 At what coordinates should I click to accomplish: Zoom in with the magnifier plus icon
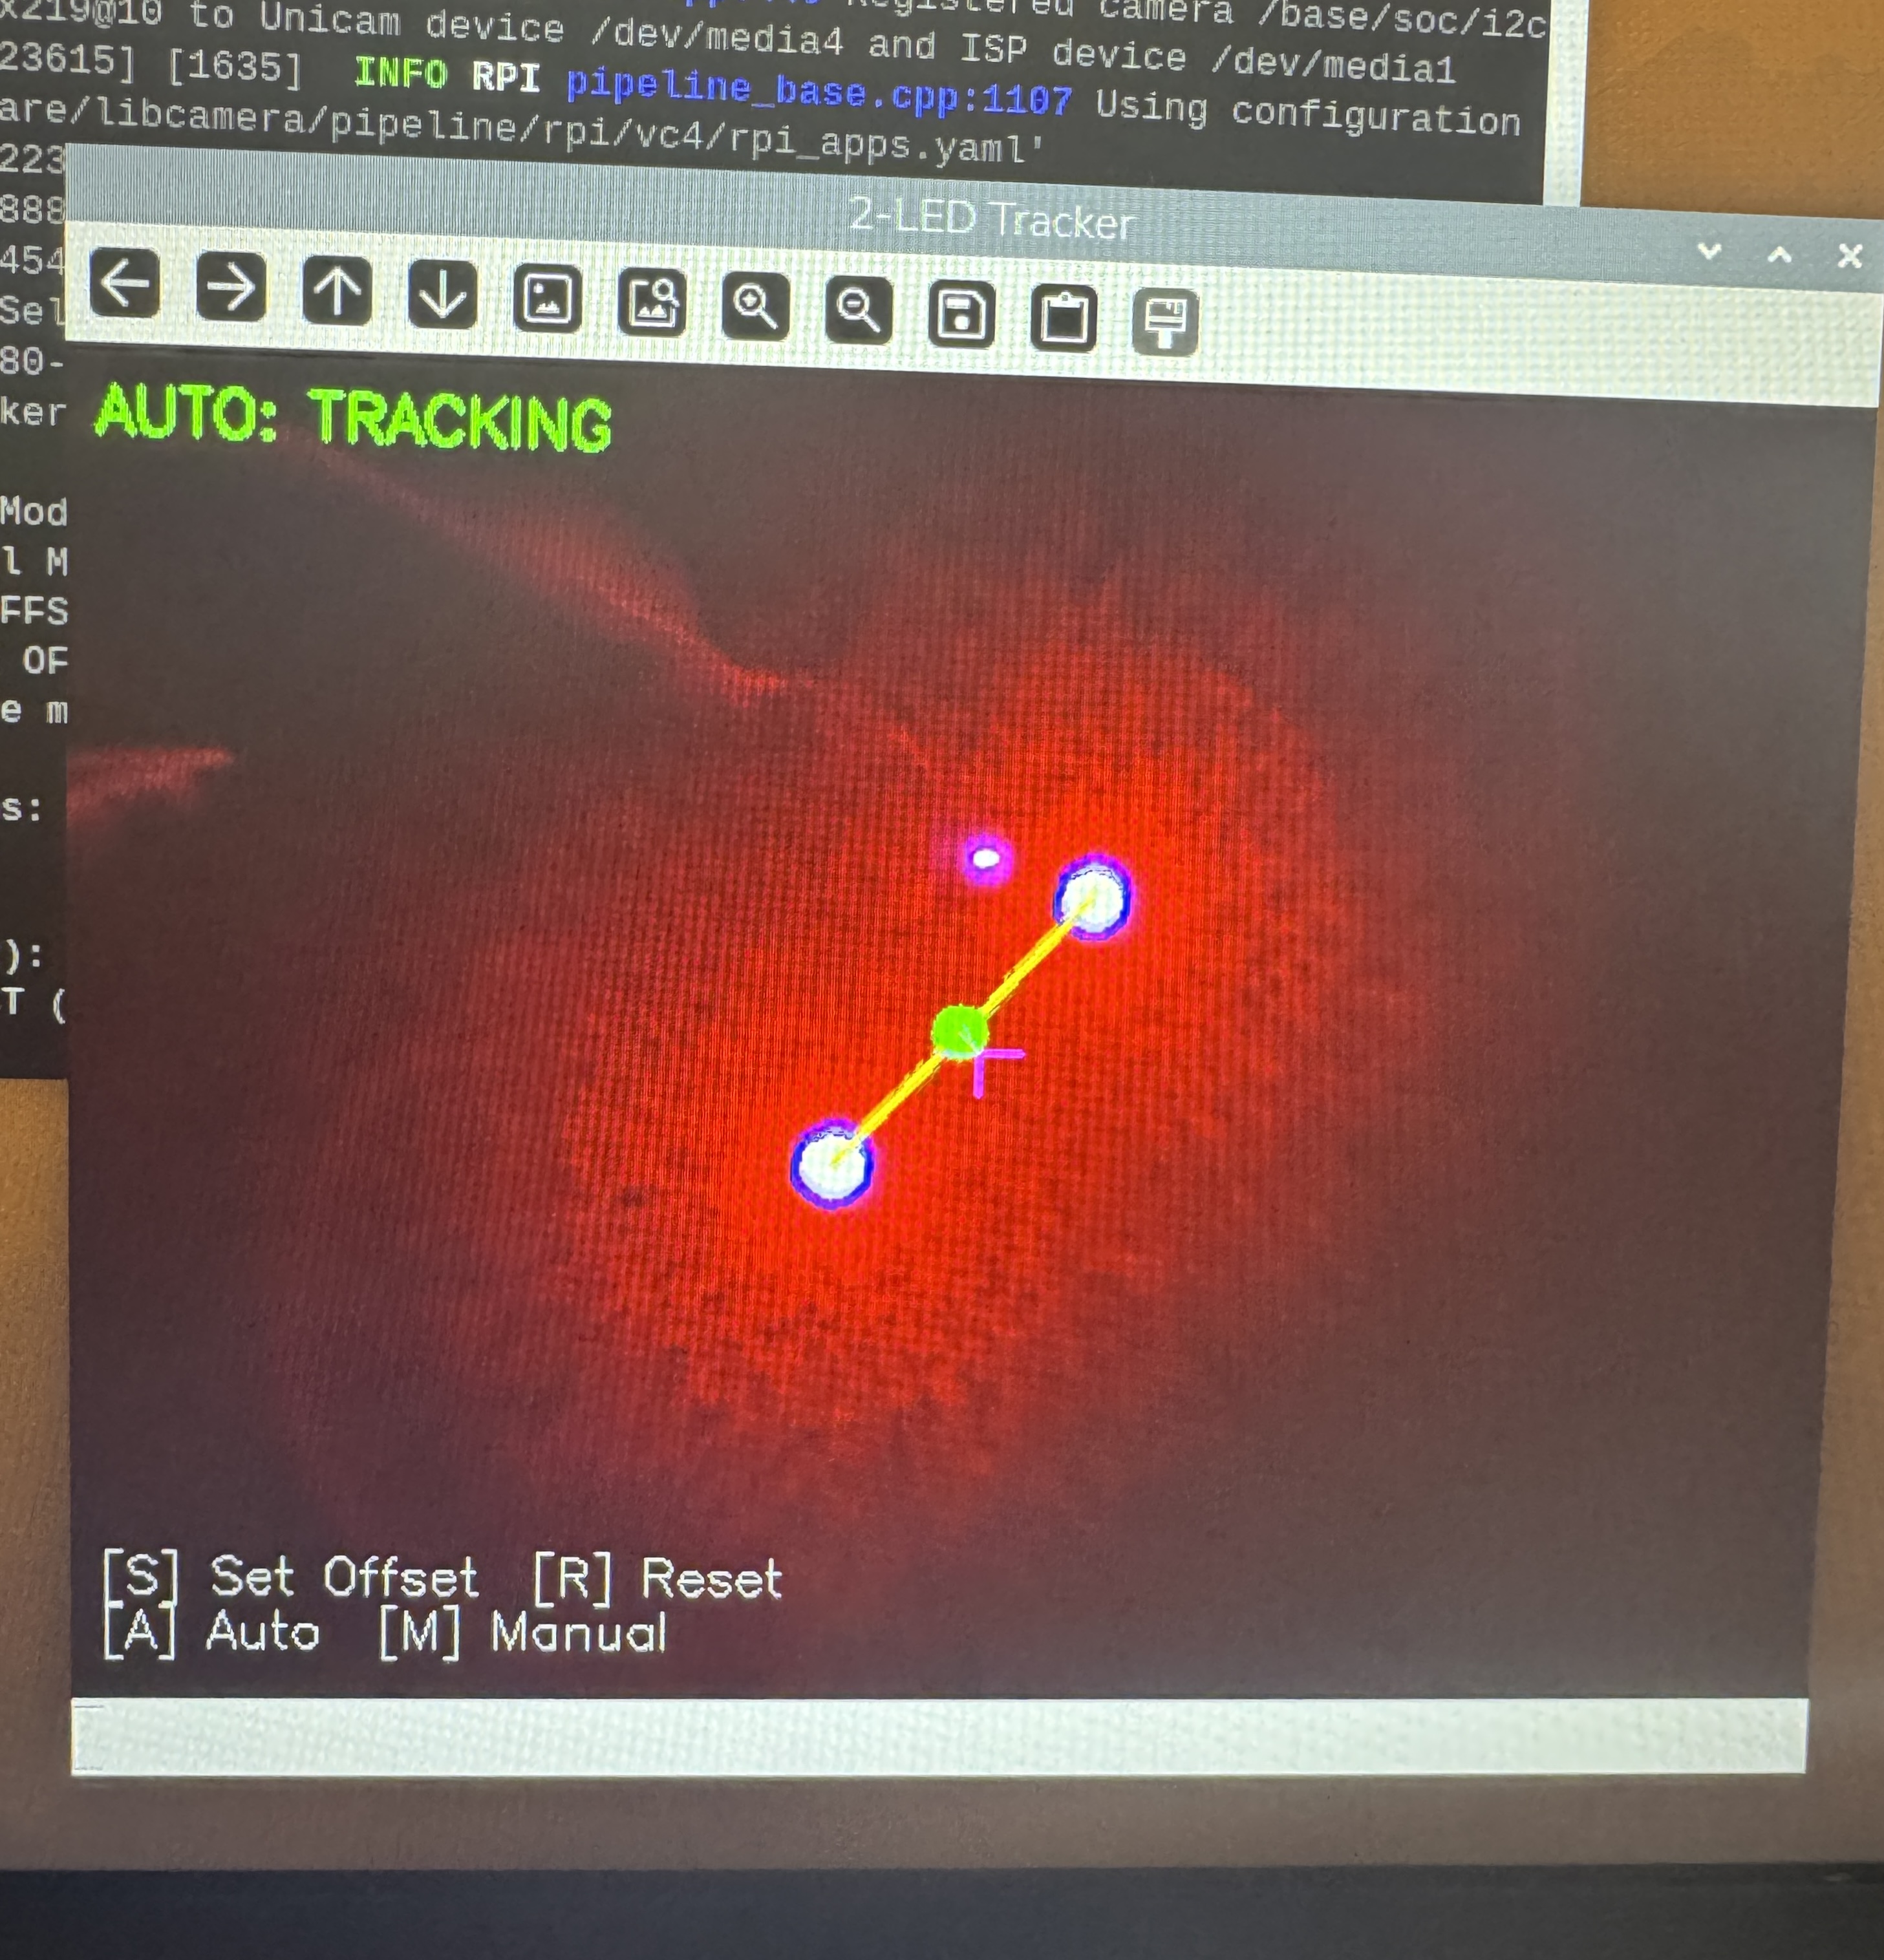(756, 305)
